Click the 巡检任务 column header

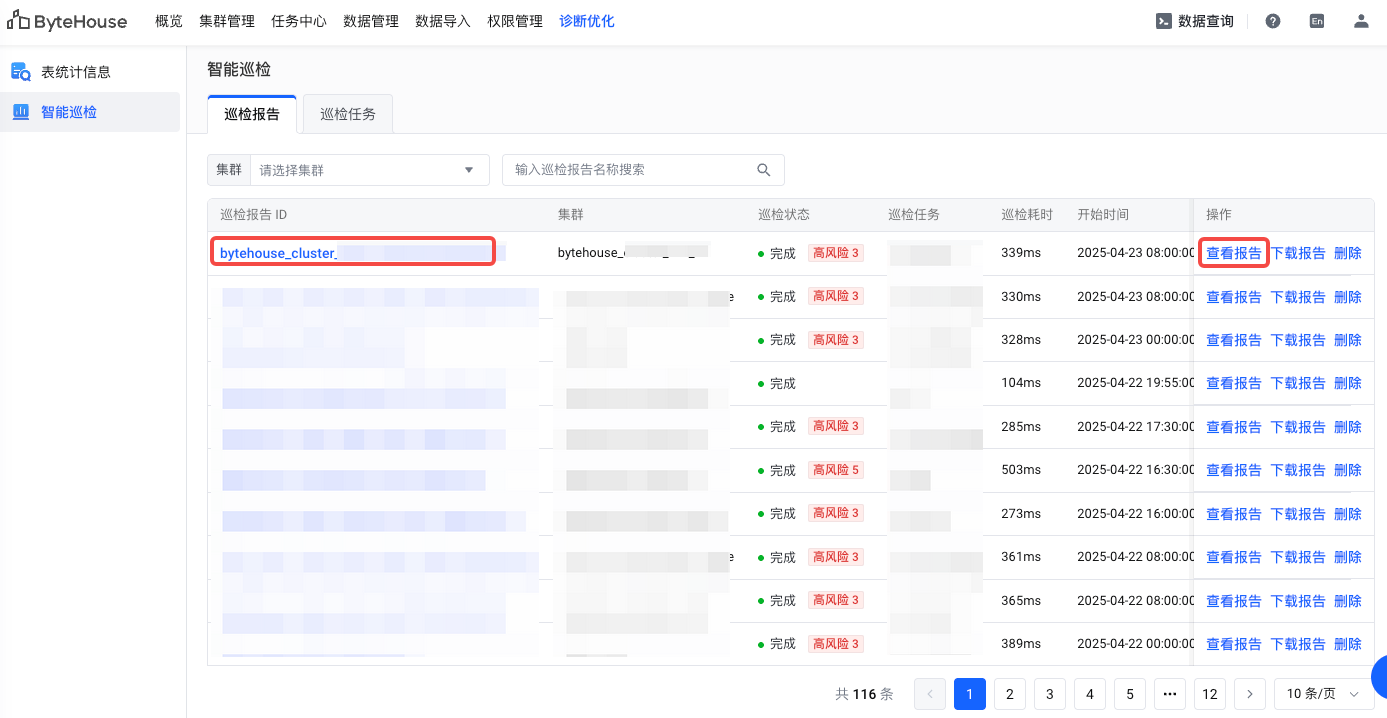click(914, 215)
